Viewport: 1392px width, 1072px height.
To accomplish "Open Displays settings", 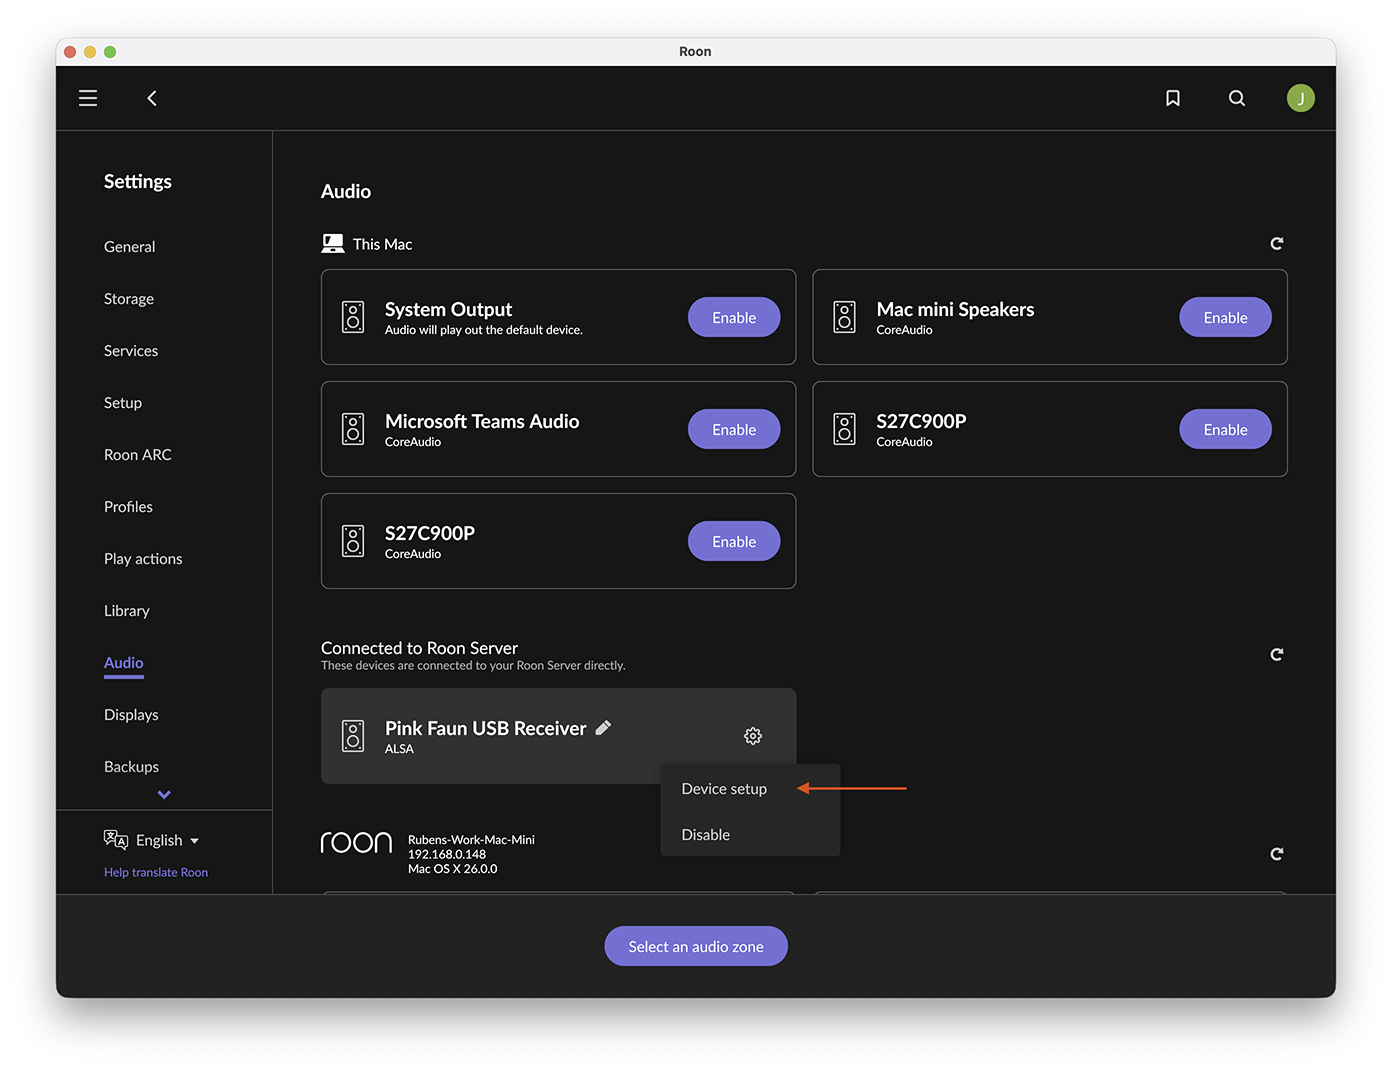I will click(x=131, y=715).
